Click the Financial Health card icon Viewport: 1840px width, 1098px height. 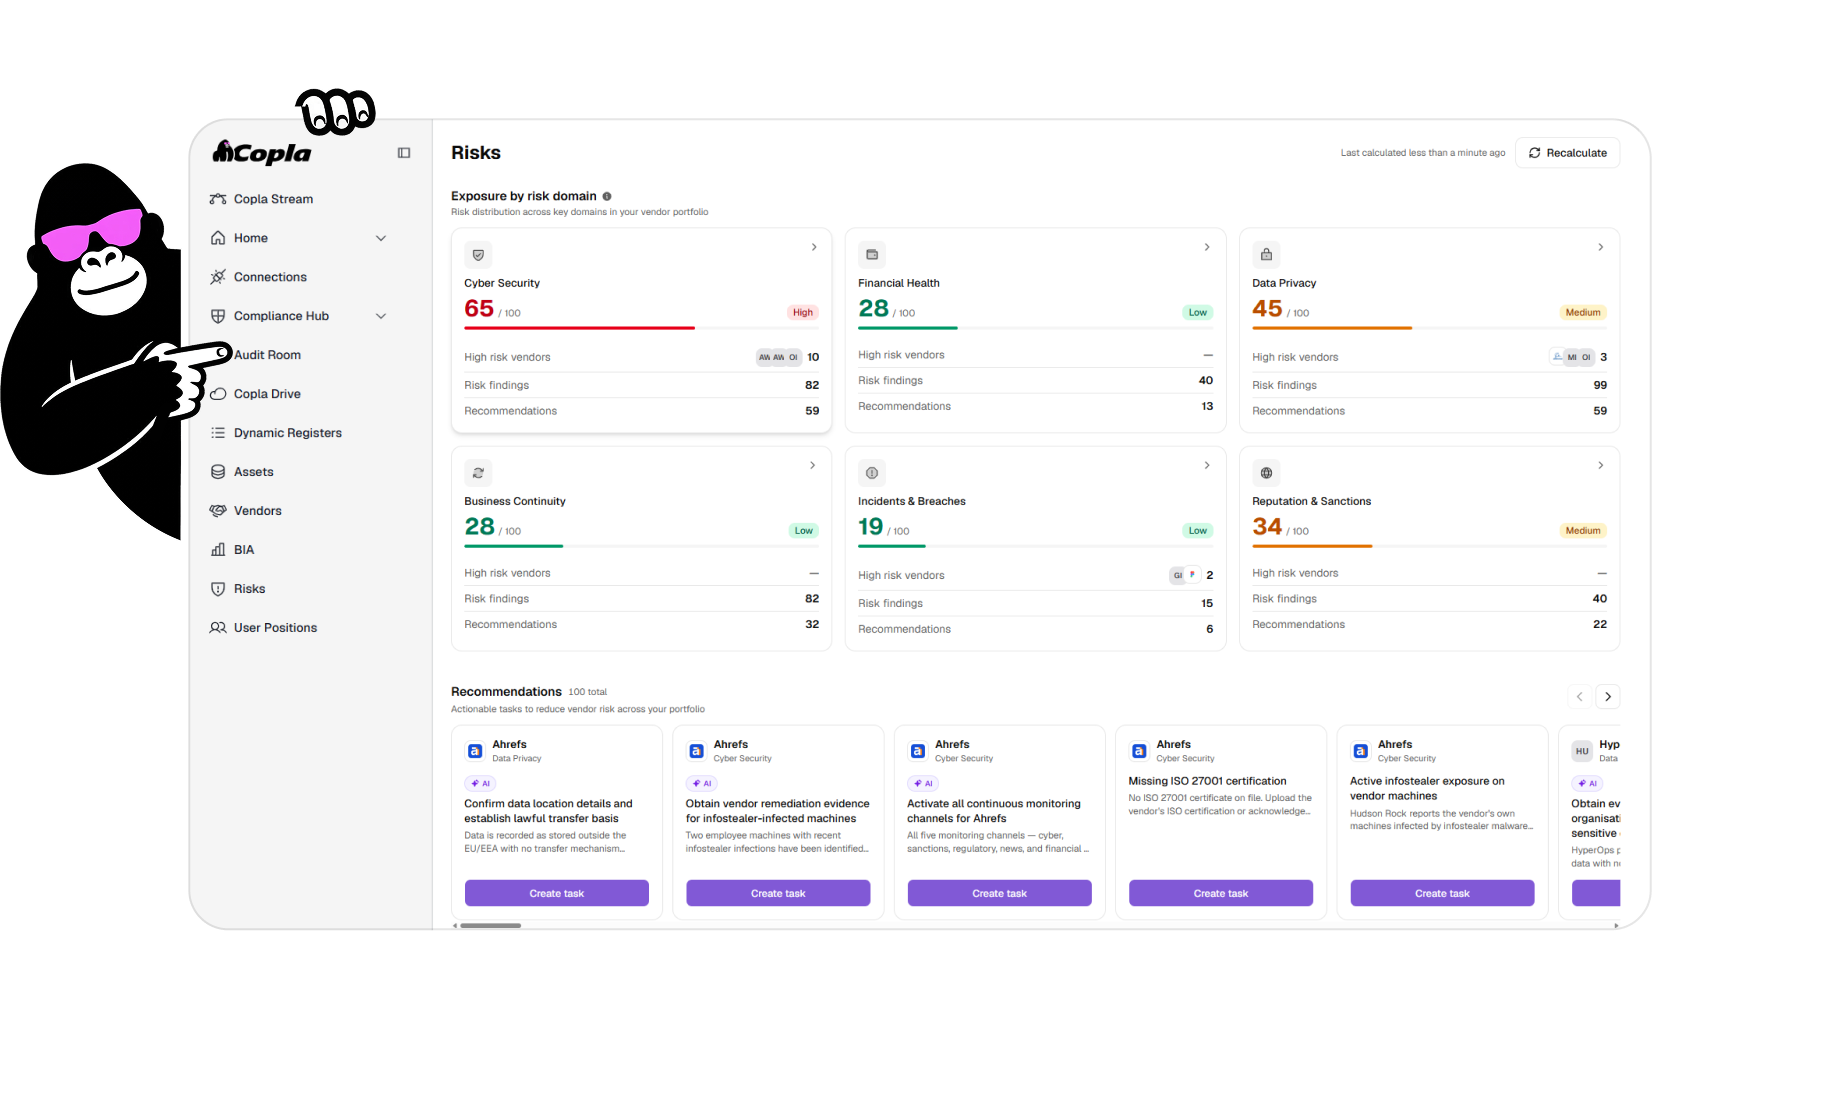[x=872, y=255]
